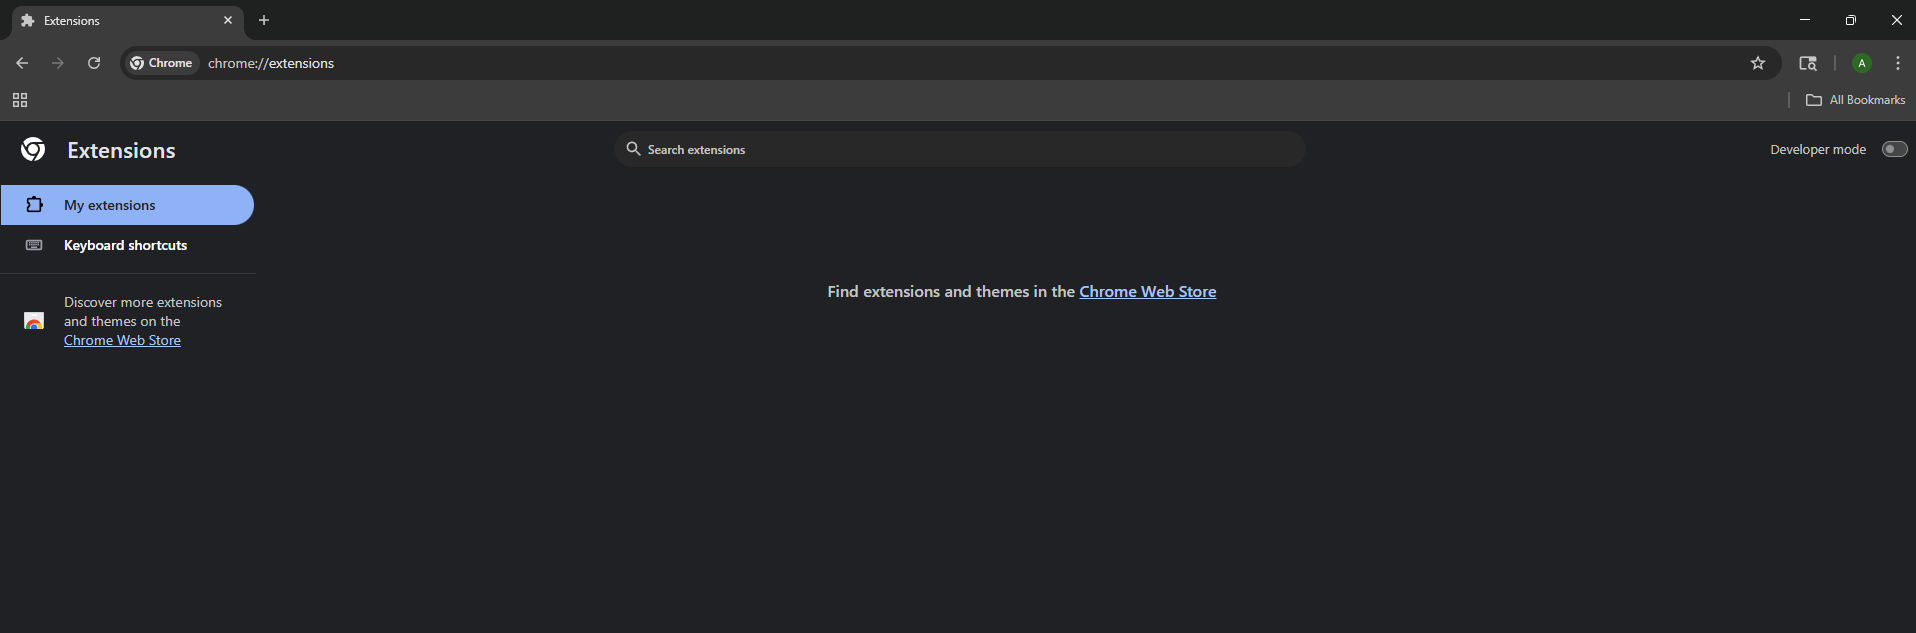
Task: Select the Extensions browser tab
Action: (126, 20)
